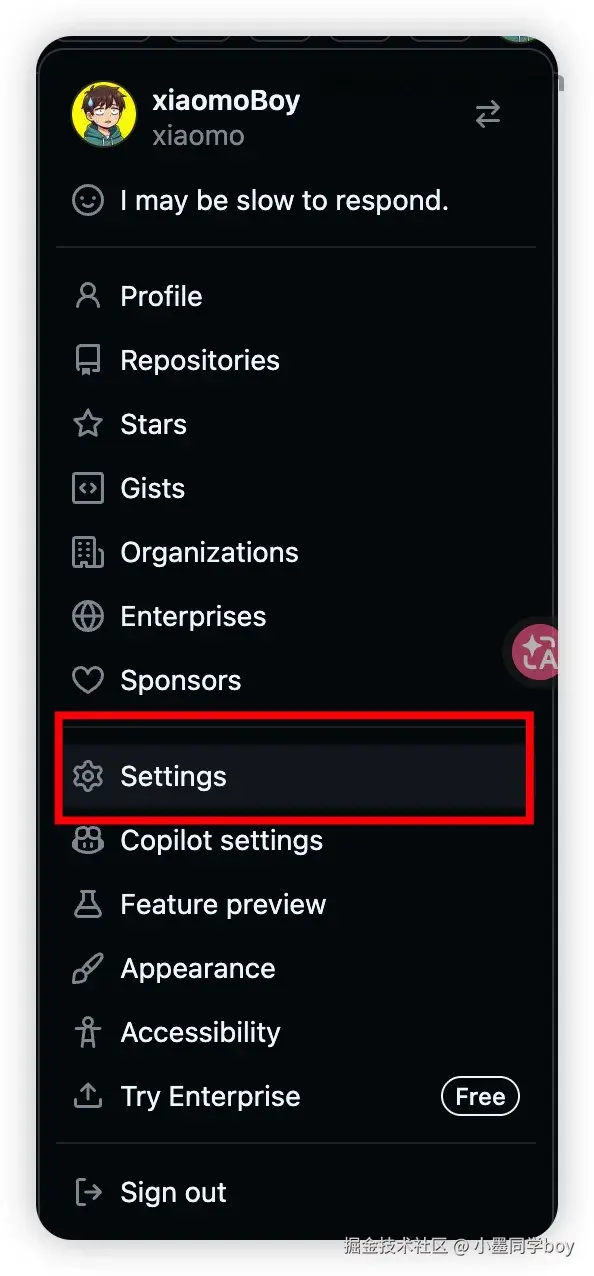Open Feature preview

tap(296, 905)
